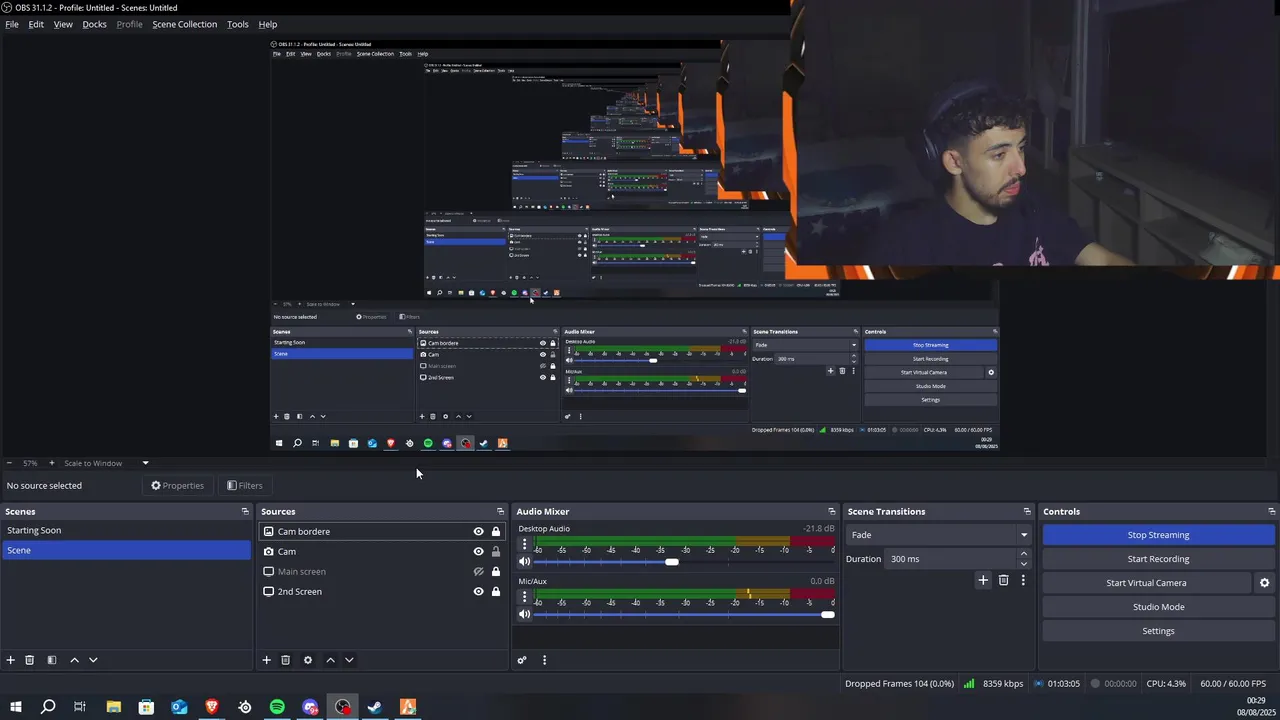Open the Edit menu
The image size is (1280, 720).
pyautogui.click(x=36, y=24)
